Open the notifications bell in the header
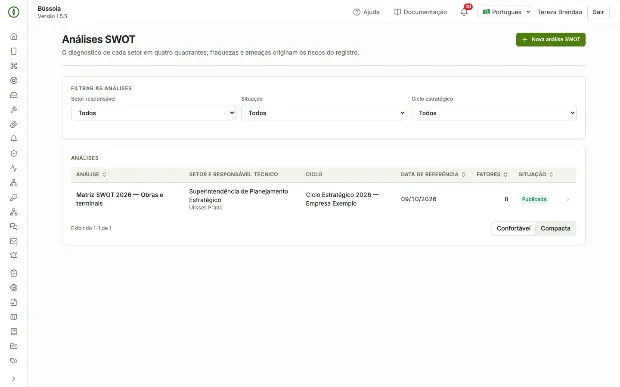Viewport: 620px width, 387px height. [464, 12]
